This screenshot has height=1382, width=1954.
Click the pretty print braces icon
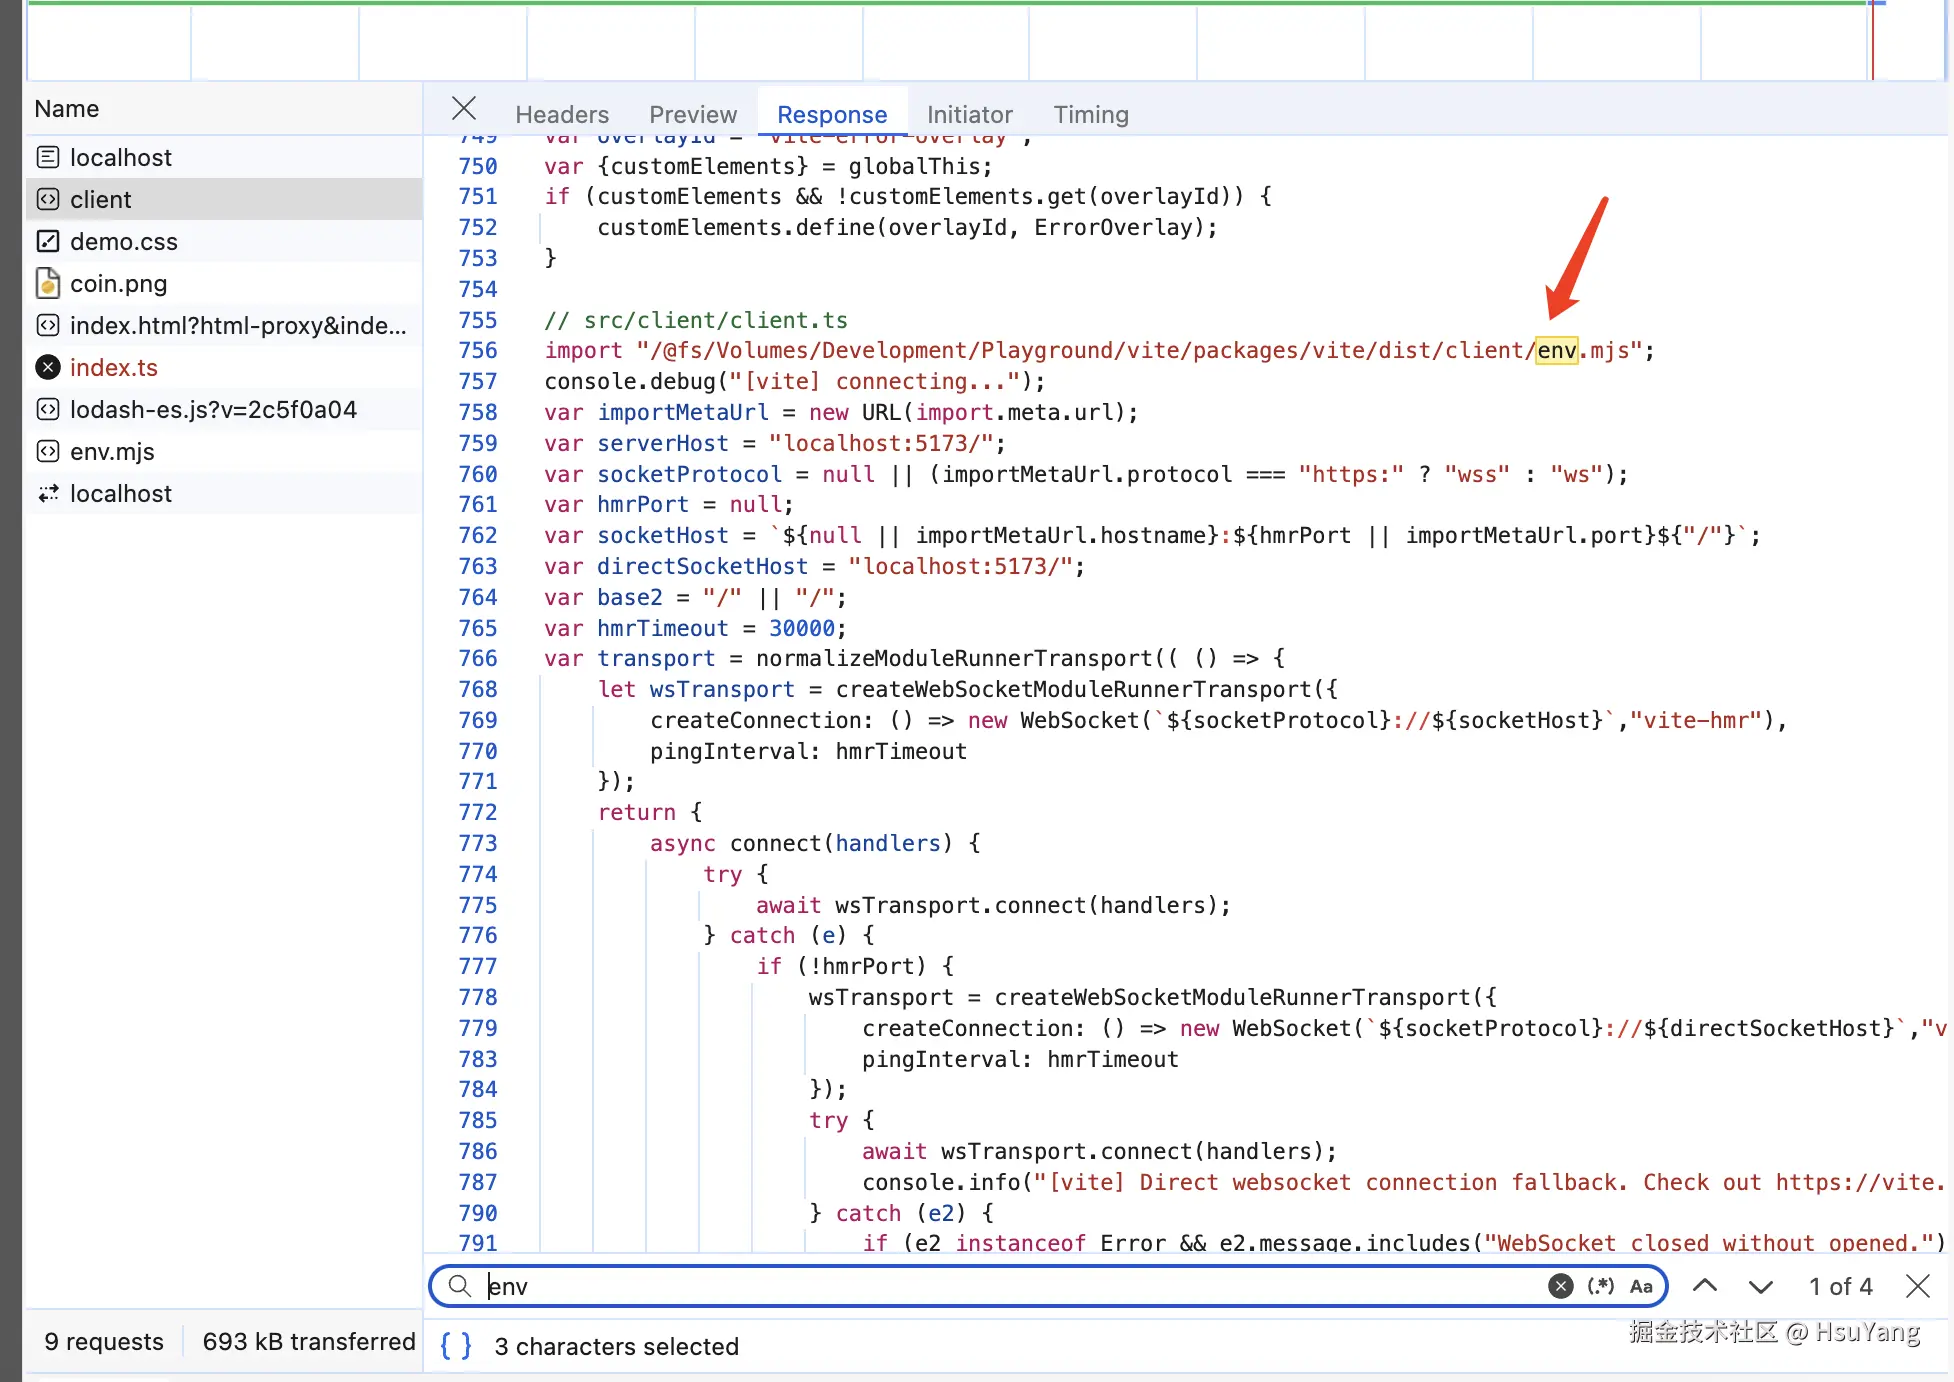point(455,1346)
